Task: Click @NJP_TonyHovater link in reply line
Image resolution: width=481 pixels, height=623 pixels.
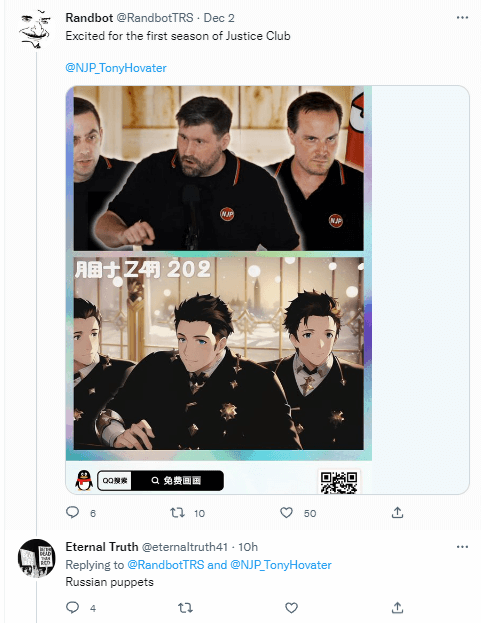Action: click(280, 565)
